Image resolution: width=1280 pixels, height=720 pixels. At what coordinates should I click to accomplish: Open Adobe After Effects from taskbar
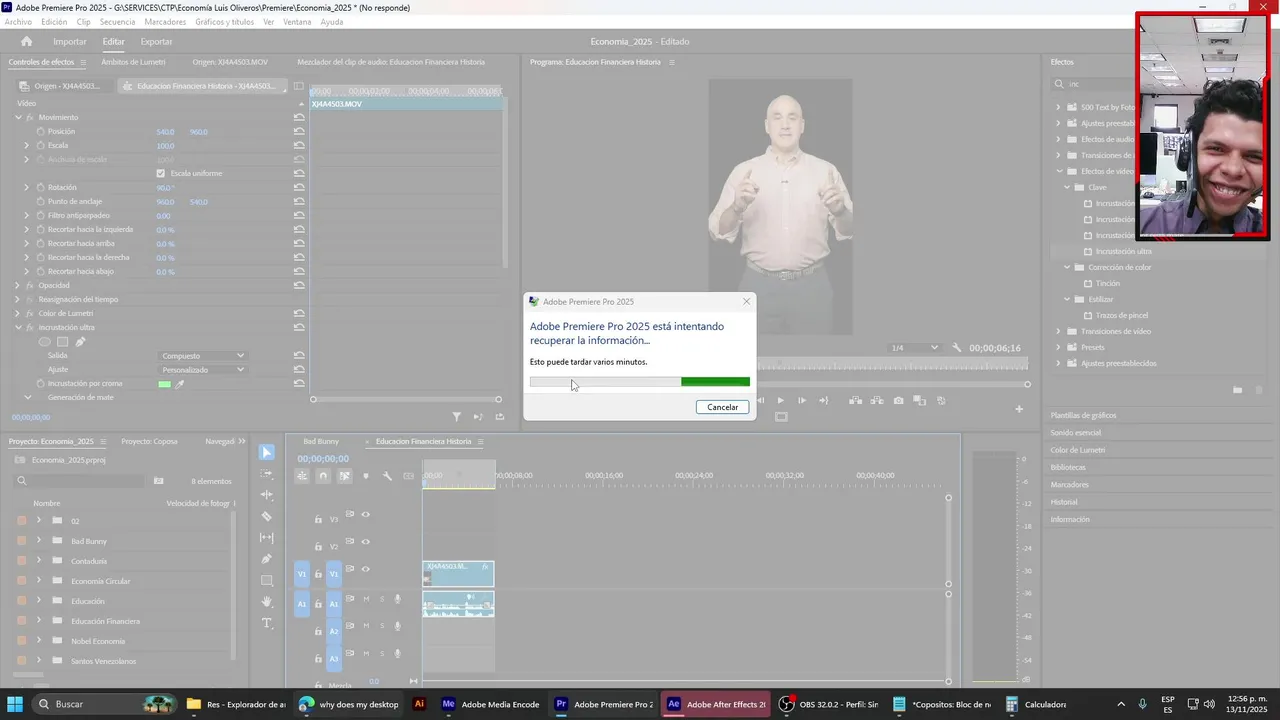[716, 704]
